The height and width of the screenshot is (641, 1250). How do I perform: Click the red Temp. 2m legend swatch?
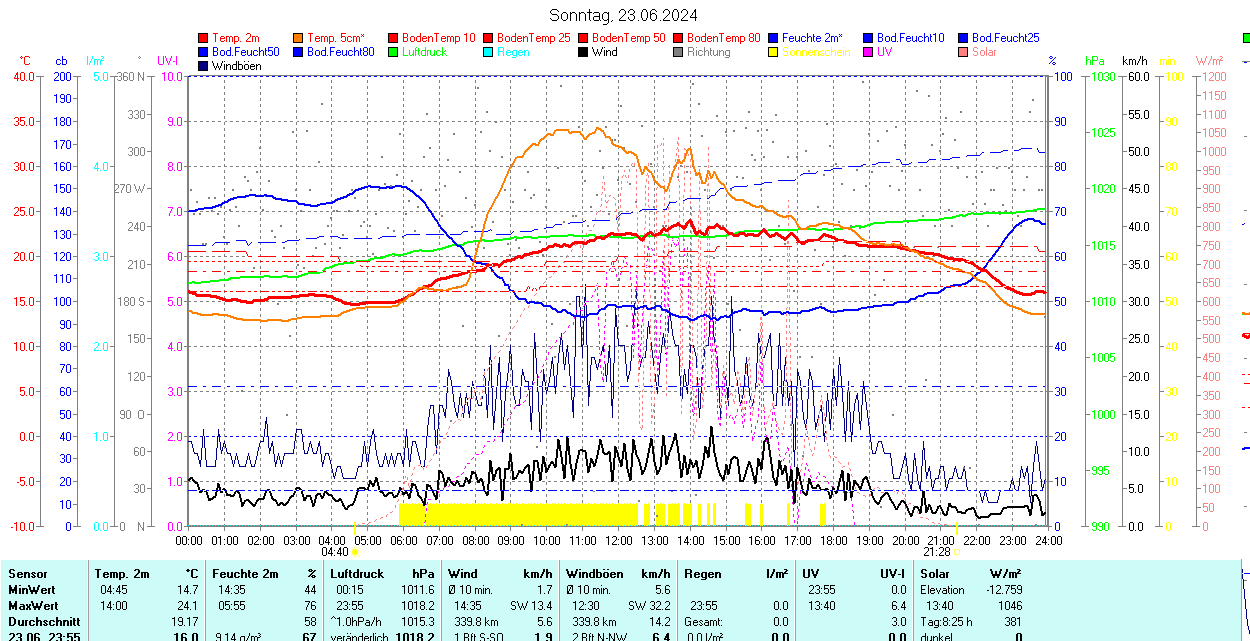click(204, 38)
